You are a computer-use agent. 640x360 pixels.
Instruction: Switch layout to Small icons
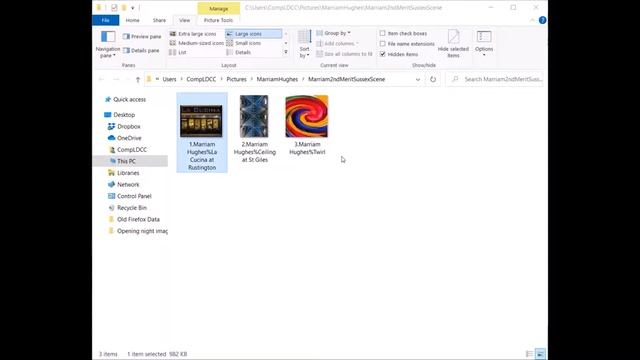click(x=244, y=43)
